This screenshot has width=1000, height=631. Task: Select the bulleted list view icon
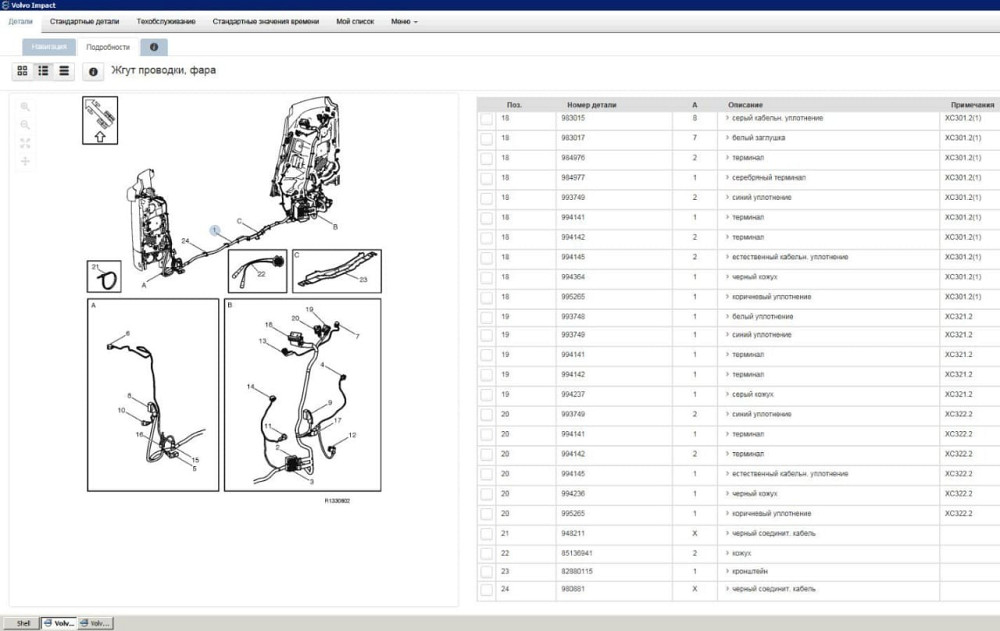pyautogui.click(x=43, y=71)
